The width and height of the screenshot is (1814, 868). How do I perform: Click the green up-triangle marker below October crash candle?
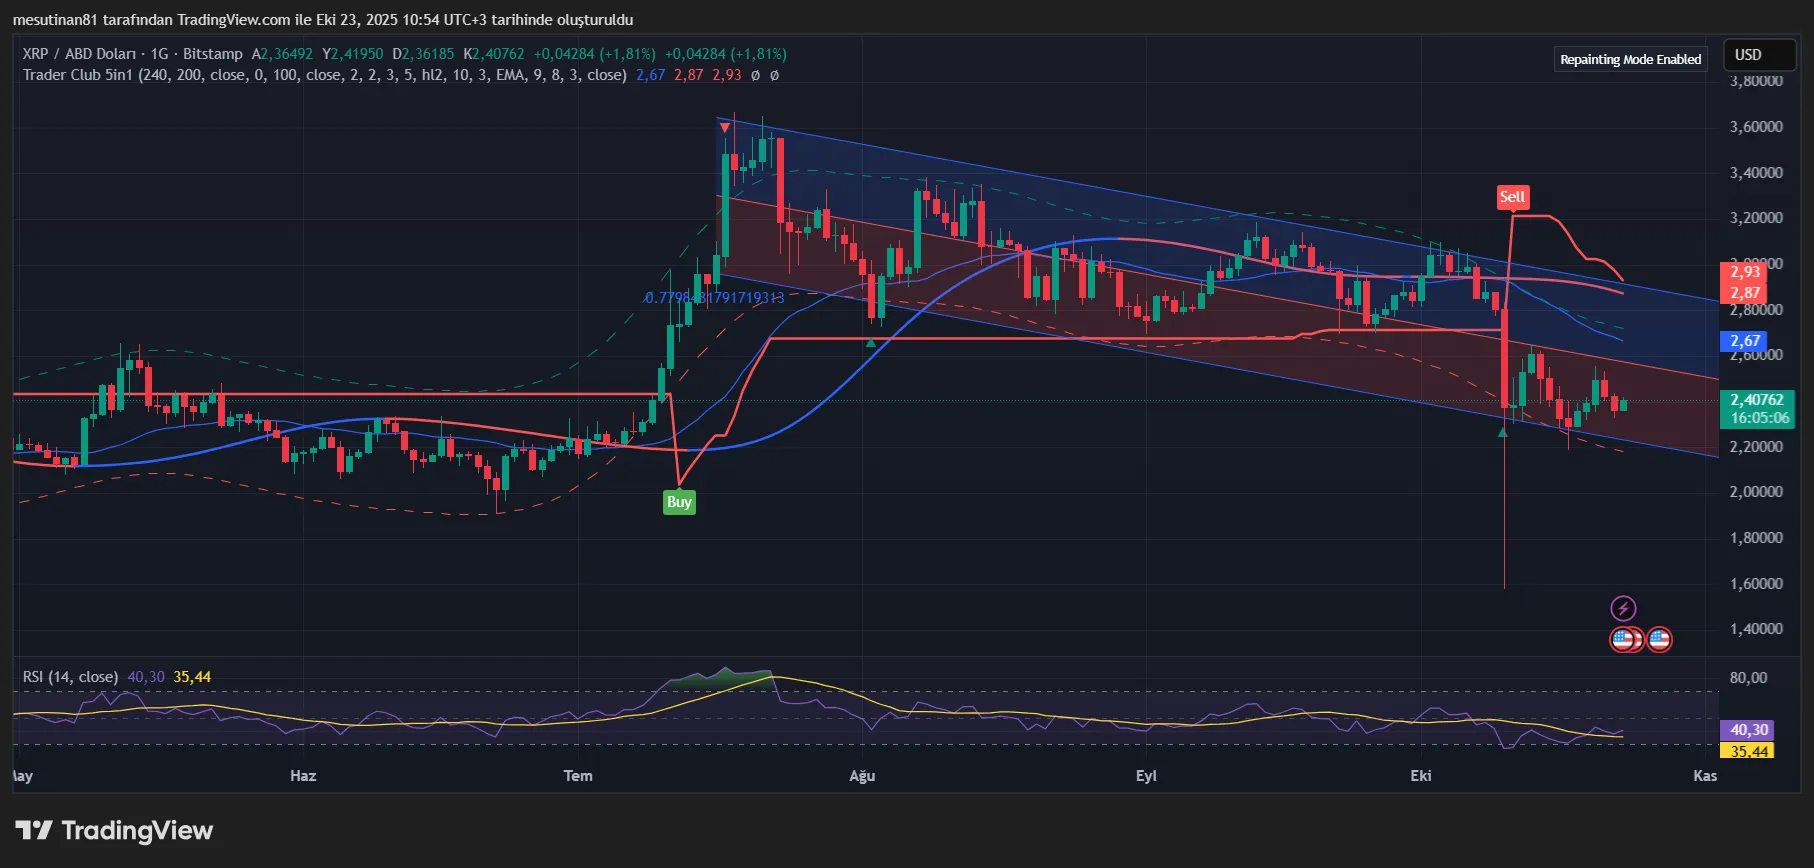(x=1502, y=431)
